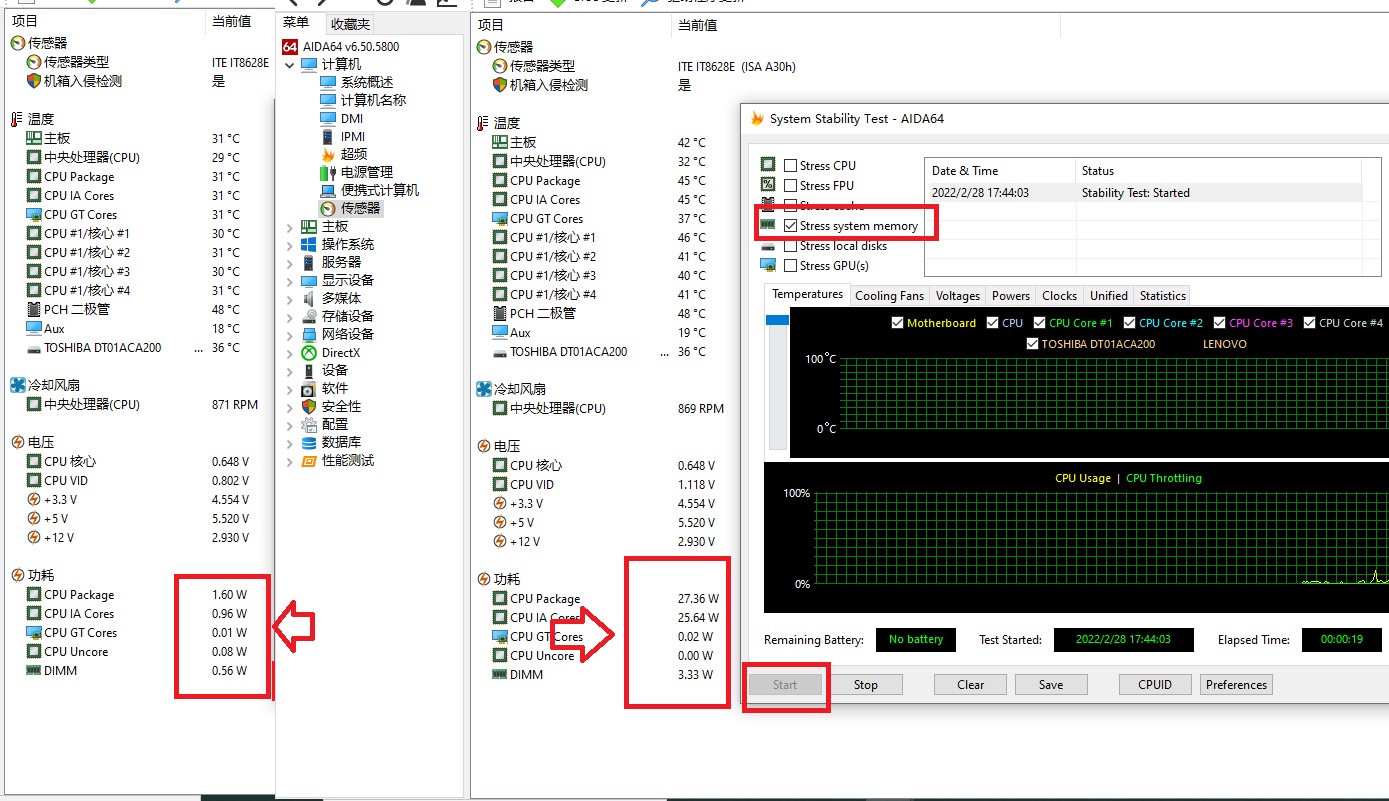The height and width of the screenshot is (801, 1389).
Task: Toggle the Motherboard temperature graph checkbox
Action: pyautogui.click(x=897, y=323)
